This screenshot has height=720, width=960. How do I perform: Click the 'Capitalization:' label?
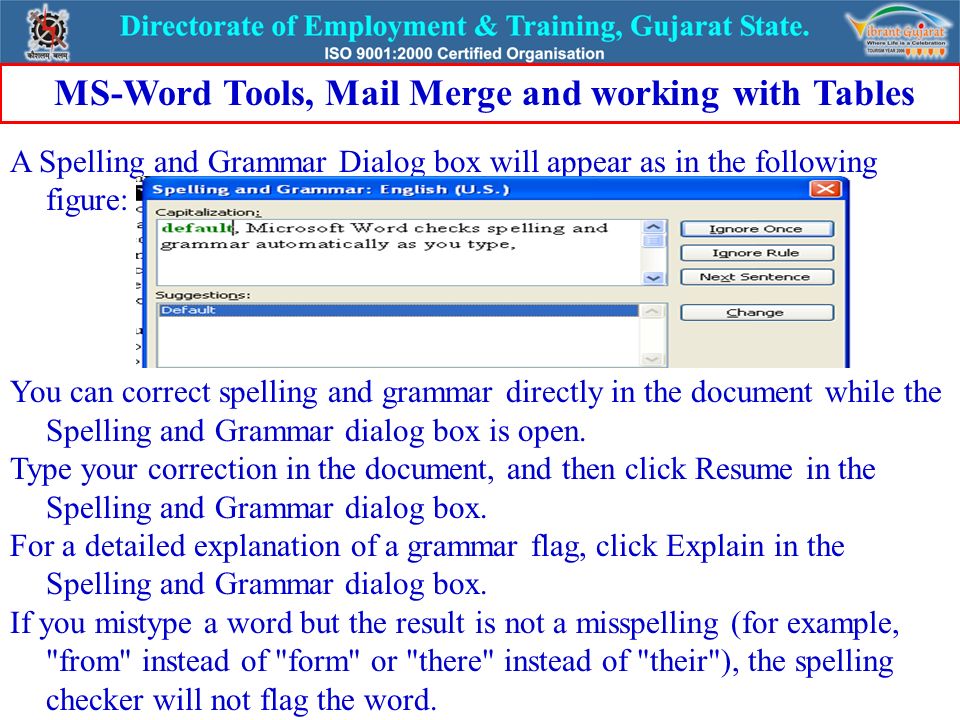(x=208, y=212)
